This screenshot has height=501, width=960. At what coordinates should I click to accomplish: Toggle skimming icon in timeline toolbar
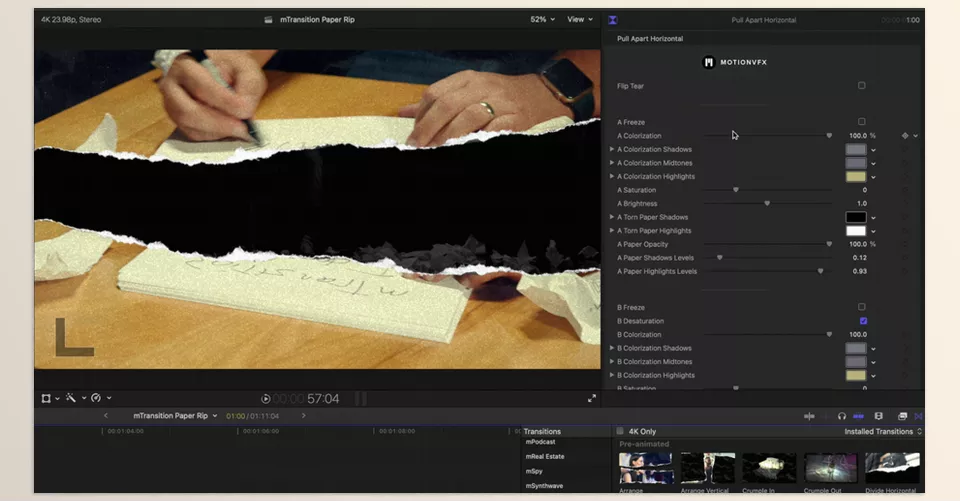(x=809, y=416)
